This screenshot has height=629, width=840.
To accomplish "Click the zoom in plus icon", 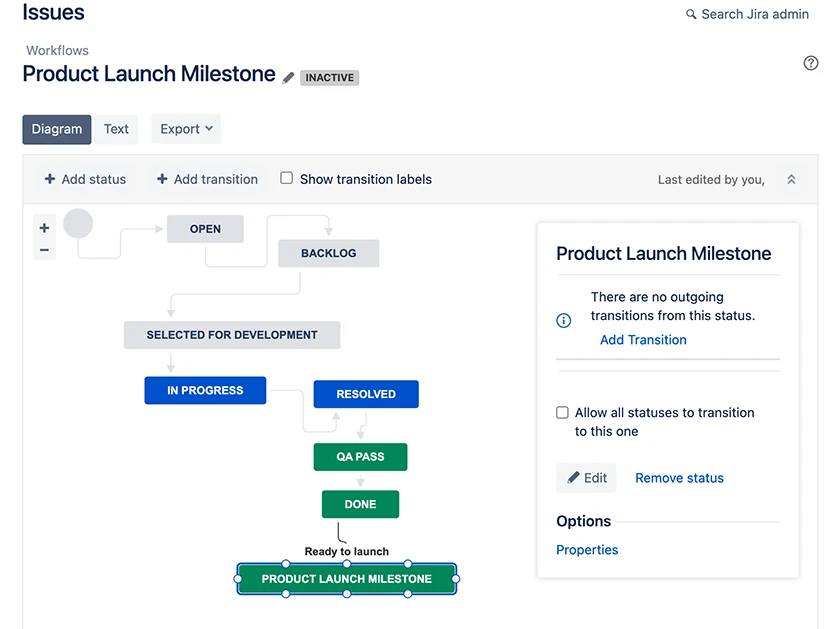I will (44, 228).
